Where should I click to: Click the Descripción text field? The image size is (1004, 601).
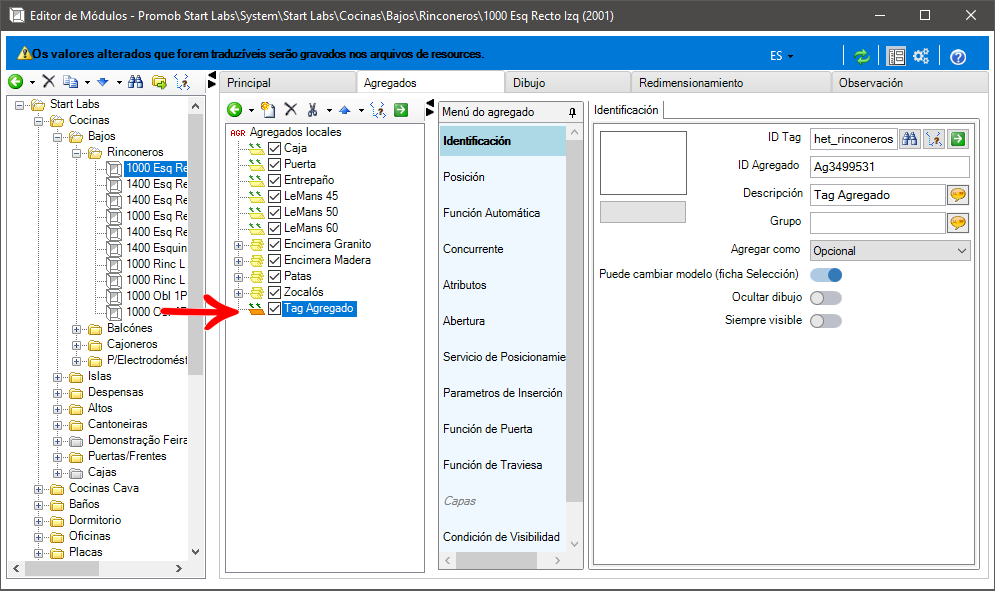click(x=877, y=195)
